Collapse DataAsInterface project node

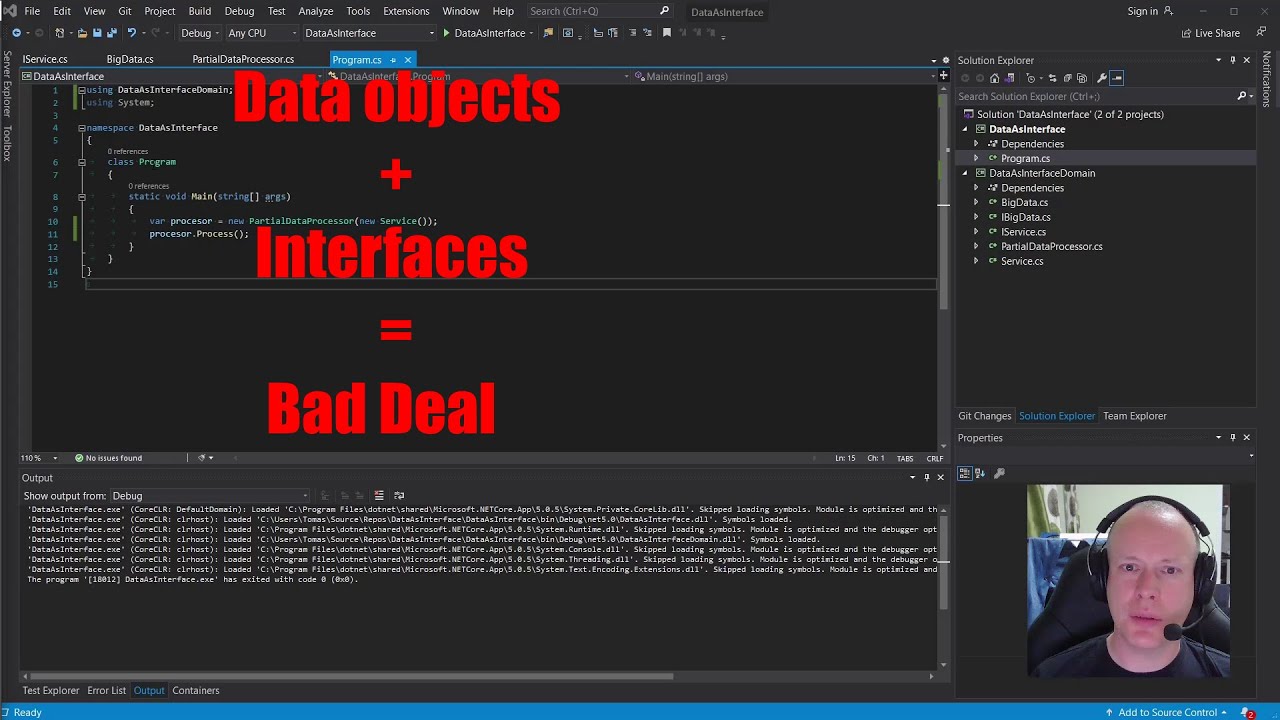[x=966, y=129]
